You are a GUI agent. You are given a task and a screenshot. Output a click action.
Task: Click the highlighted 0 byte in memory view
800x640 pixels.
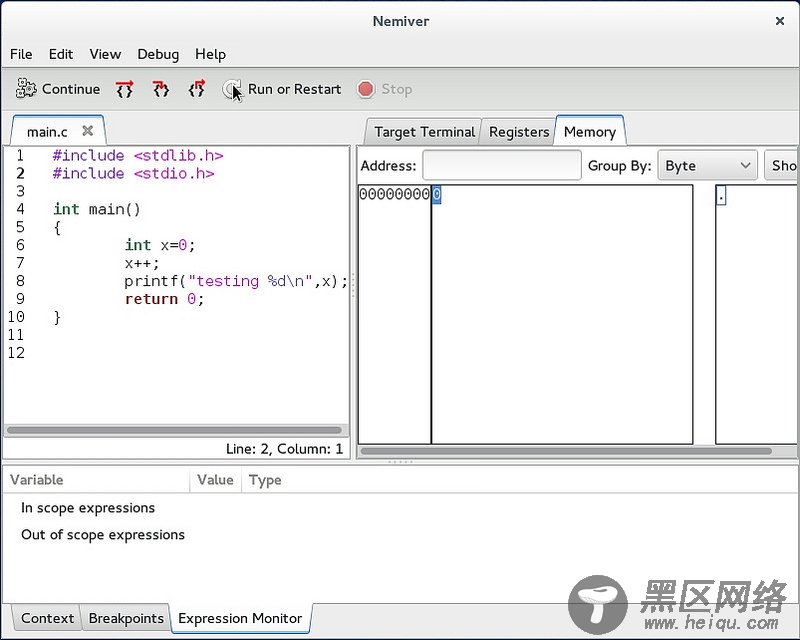coord(437,194)
